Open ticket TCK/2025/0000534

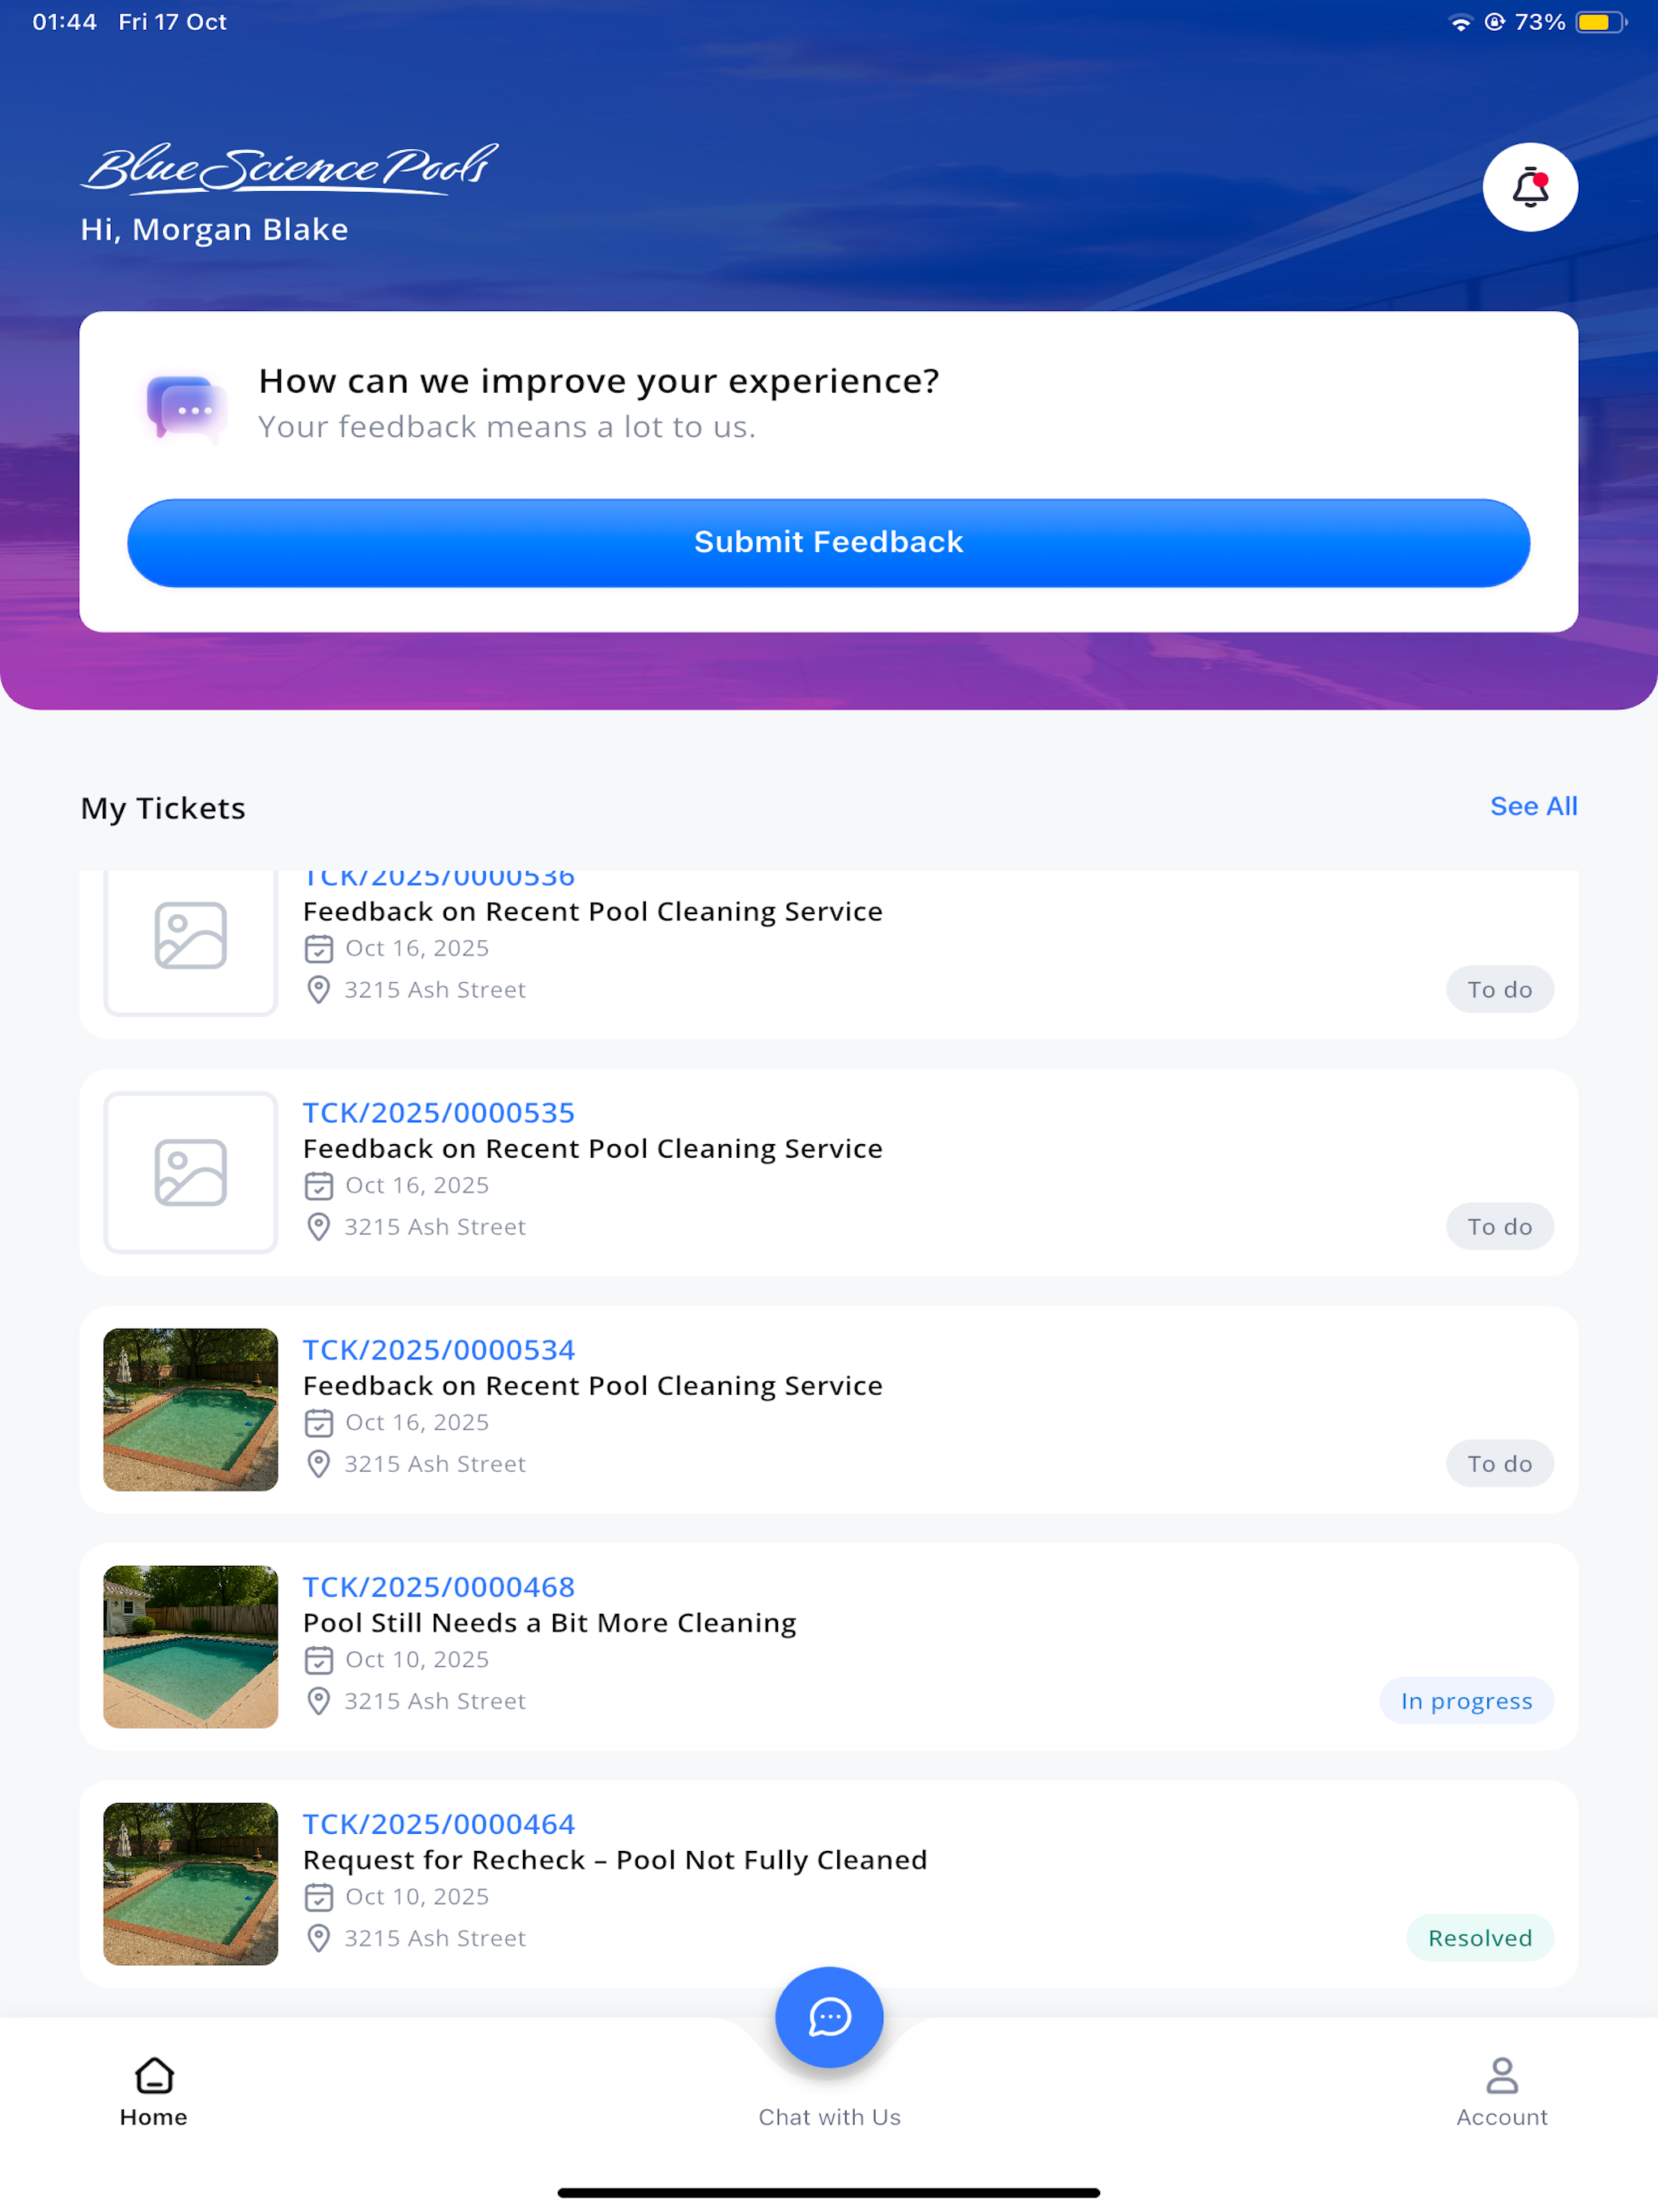pyautogui.click(x=828, y=1409)
